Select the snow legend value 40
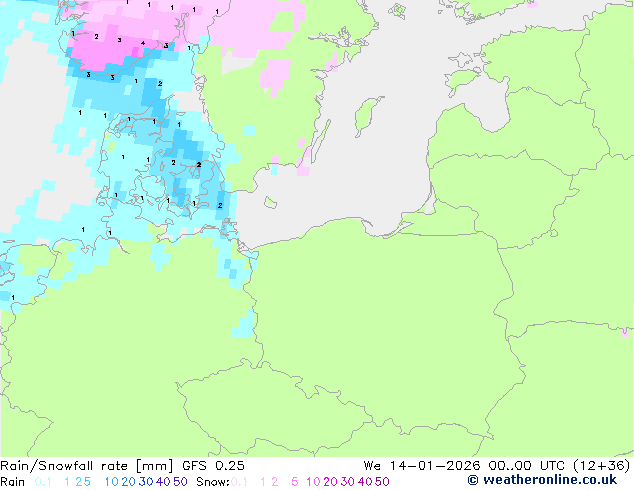This screenshot has width=634, height=490. coord(365,482)
